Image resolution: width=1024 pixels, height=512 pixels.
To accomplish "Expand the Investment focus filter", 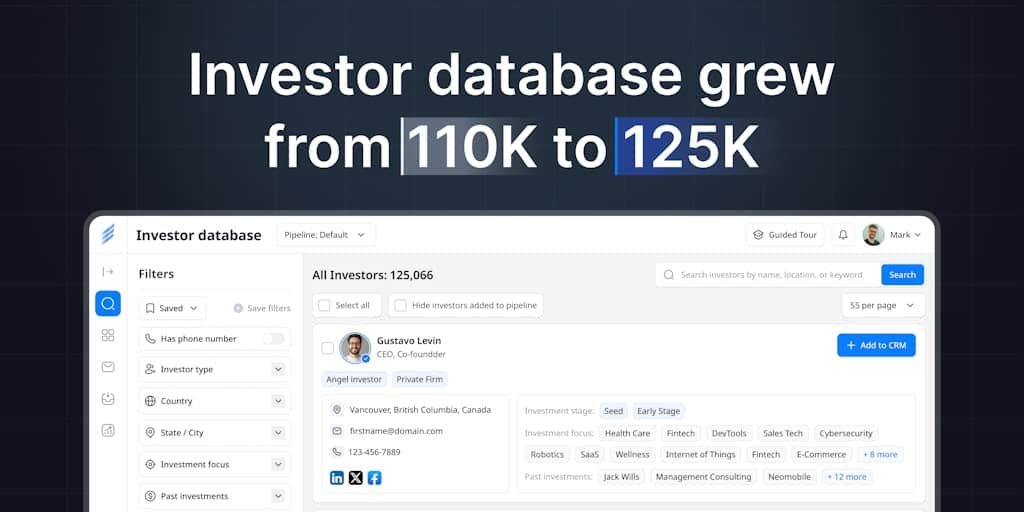I will [279, 464].
